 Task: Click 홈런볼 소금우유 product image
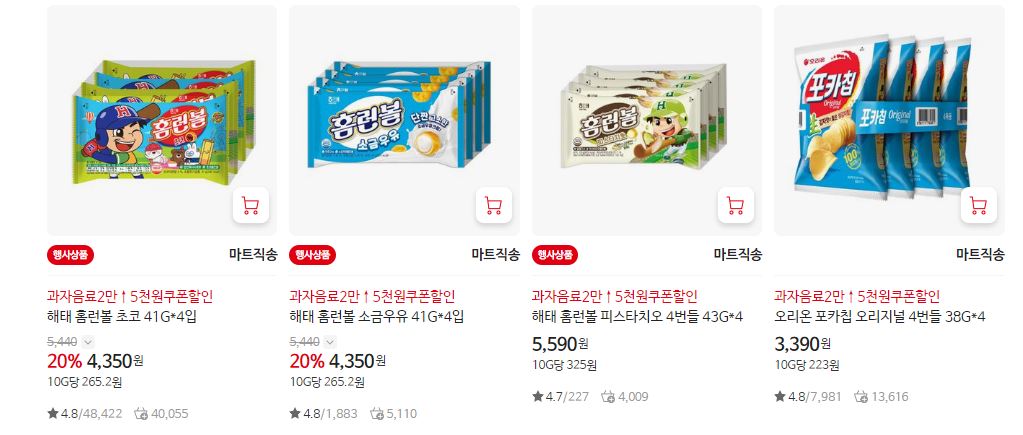pos(405,120)
